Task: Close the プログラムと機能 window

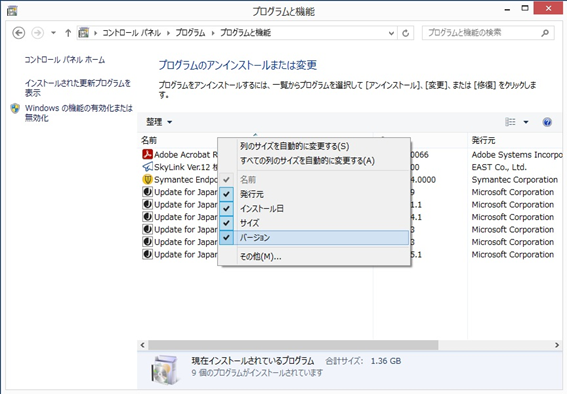Action: click(x=548, y=8)
